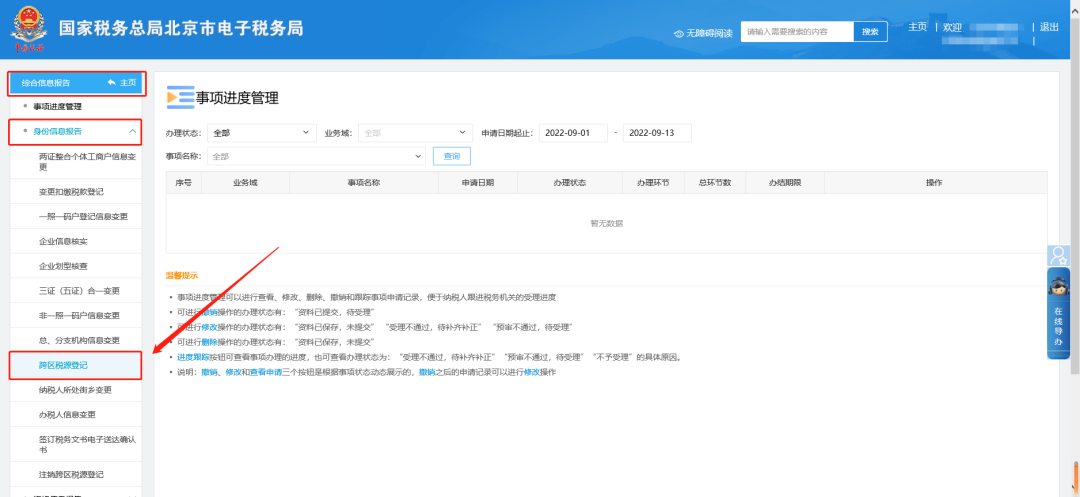Screen dimensions: 1080x497
Task: Click the start date field 2022-09-01
Action: 573,133
